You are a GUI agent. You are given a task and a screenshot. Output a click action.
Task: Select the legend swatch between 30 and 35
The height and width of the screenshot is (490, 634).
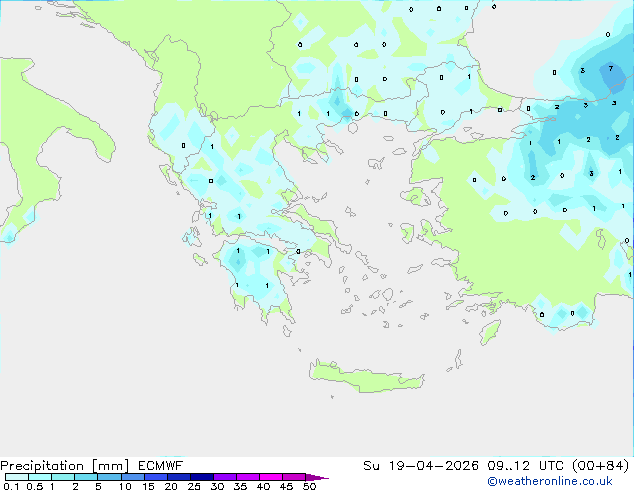pos(224,477)
